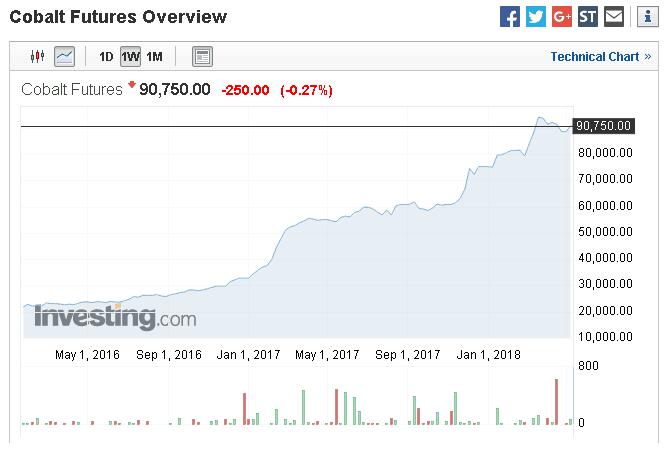Click the Jan 1, 2017 date marker
The image size is (664, 452).
[x=248, y=354]
